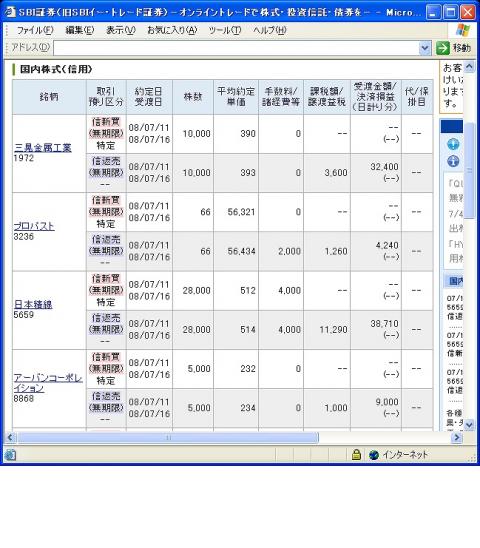Click the blue info circle icon in sidebar
Image resolution: width=480 pixels, height=548 pixels.
point(453,161)
